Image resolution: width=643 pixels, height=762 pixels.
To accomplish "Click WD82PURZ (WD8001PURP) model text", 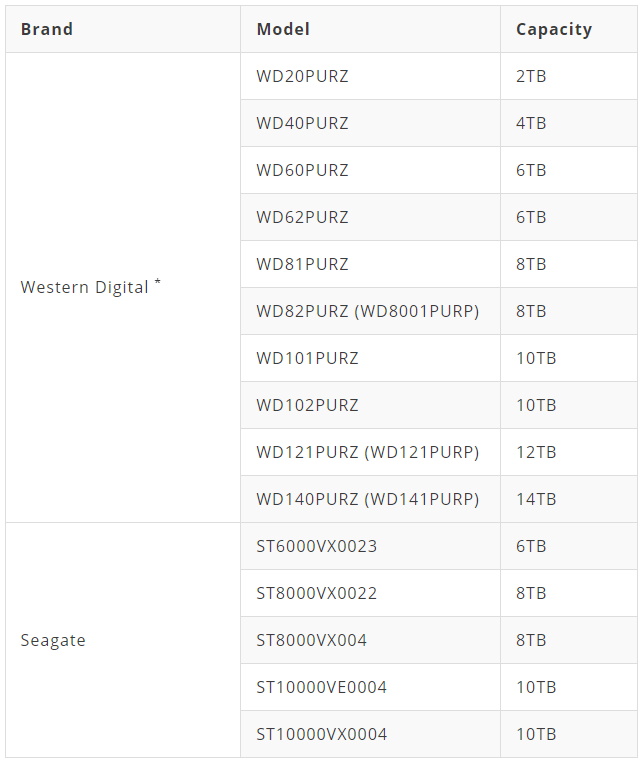I will 367,311.
